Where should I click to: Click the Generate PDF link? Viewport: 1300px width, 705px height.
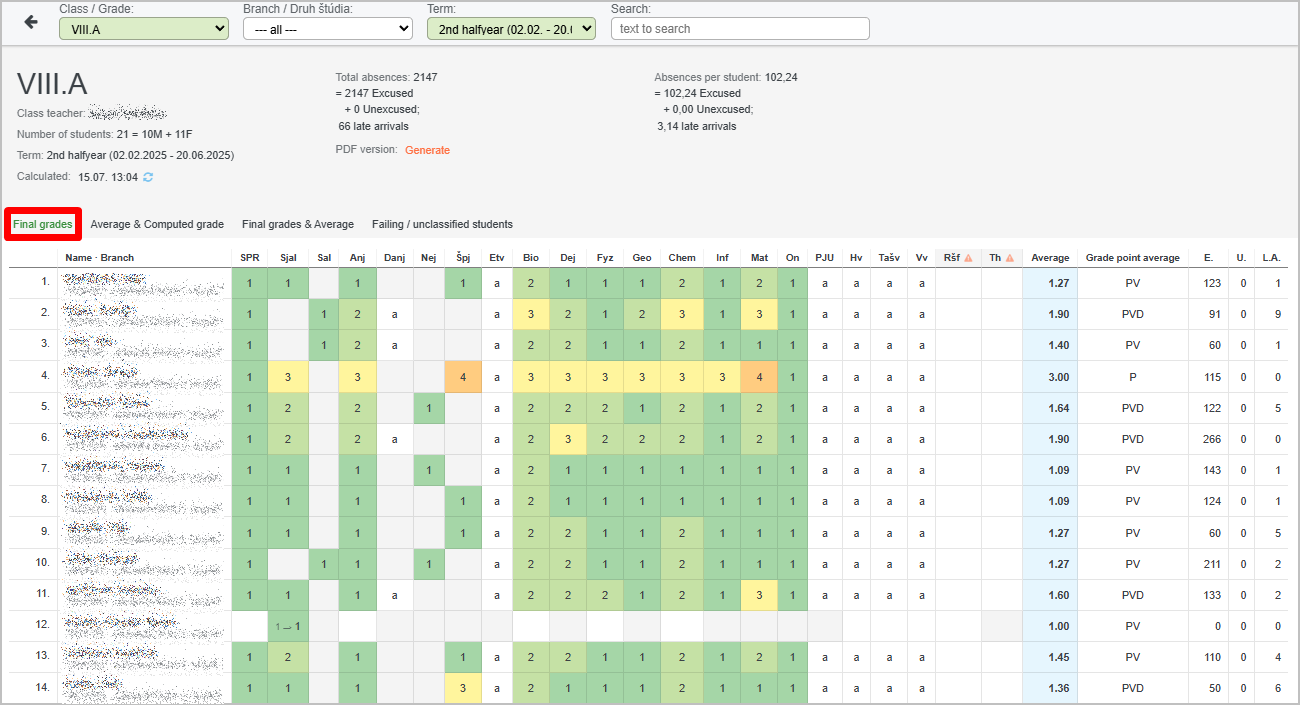[427, 150]
